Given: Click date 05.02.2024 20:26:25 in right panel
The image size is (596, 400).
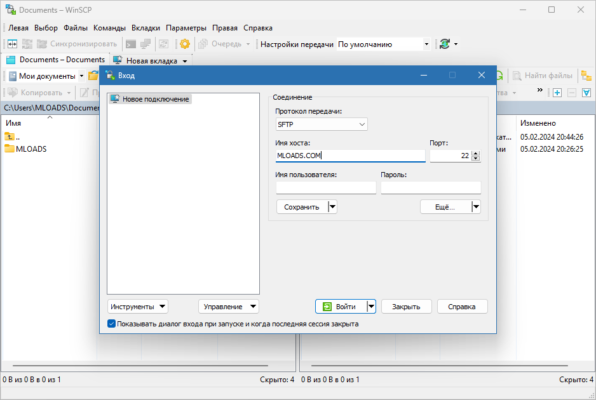Looking at the screenshot, I should (552, 149).
